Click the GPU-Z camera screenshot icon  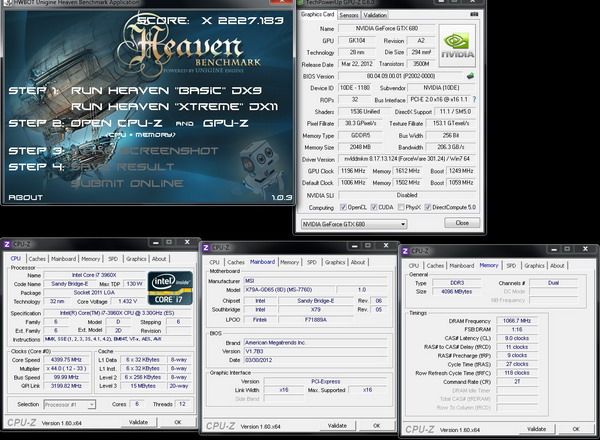click(x=474, y=15)
